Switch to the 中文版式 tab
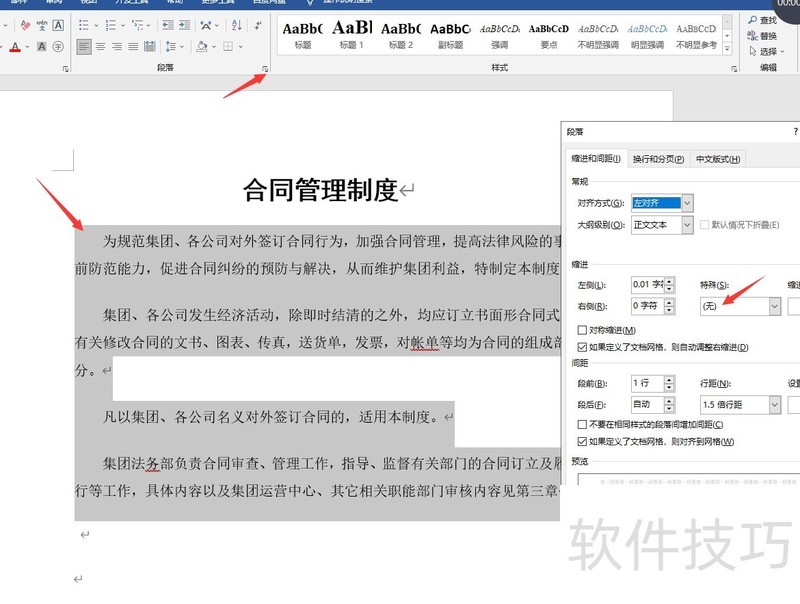Image resolution: width=800 pixels, height=604 pixels. (x=718, y=159)
